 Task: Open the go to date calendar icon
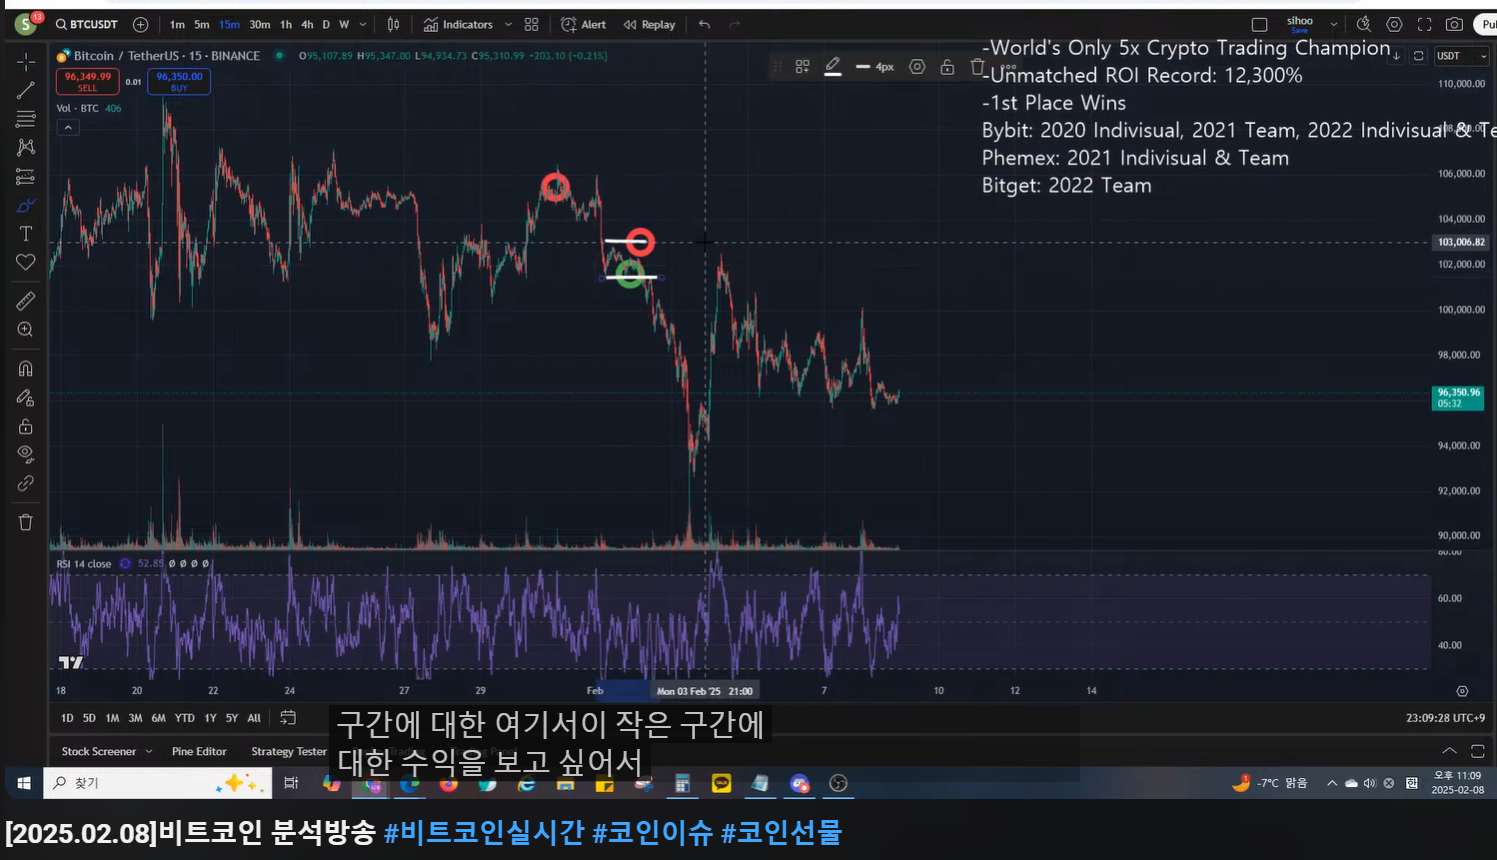(x=288, y=717)
